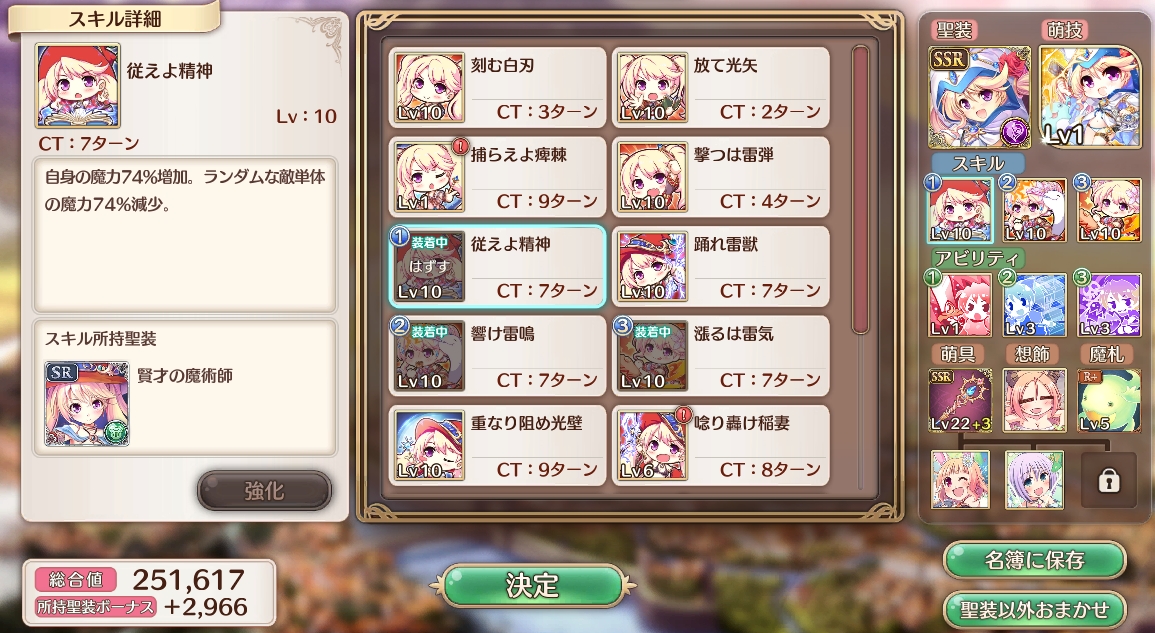Screen dimensions: 1155x633
Task: Select the 放て光矢 skill card
Action: (x=720, y=88)
